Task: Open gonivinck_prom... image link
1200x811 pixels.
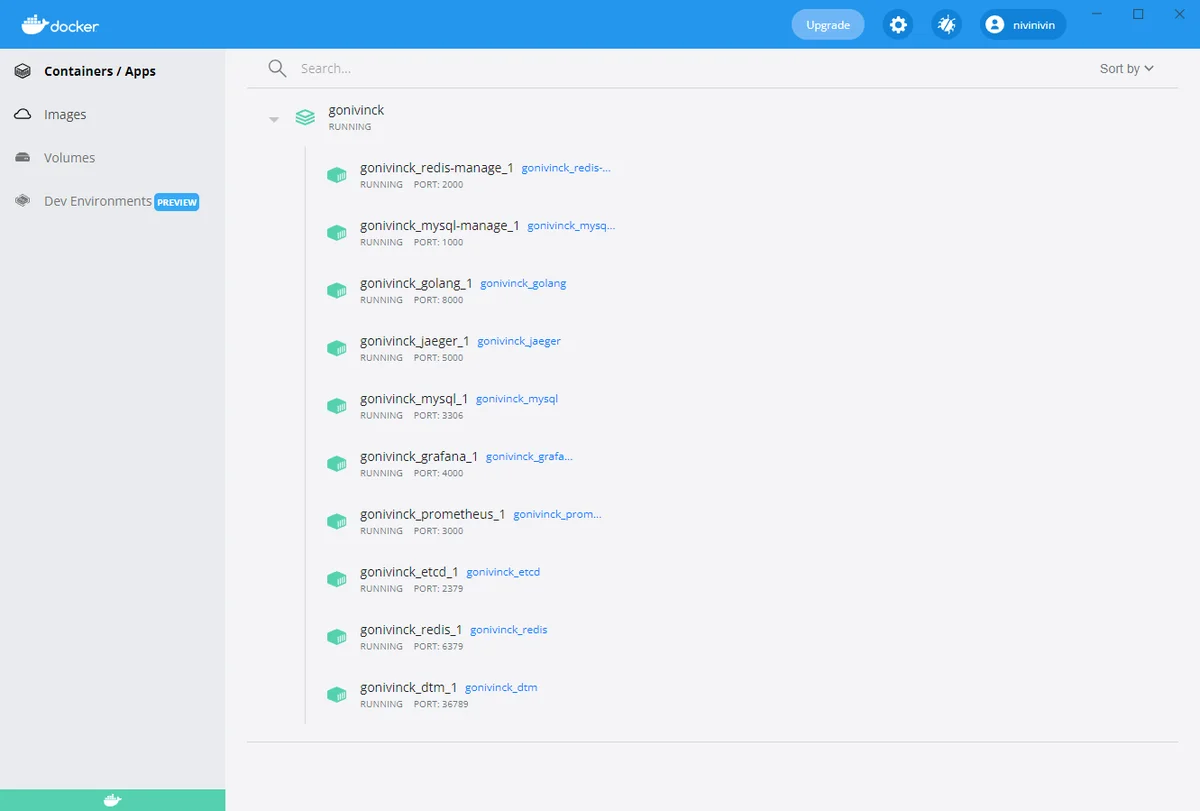Action: (558, 514)
